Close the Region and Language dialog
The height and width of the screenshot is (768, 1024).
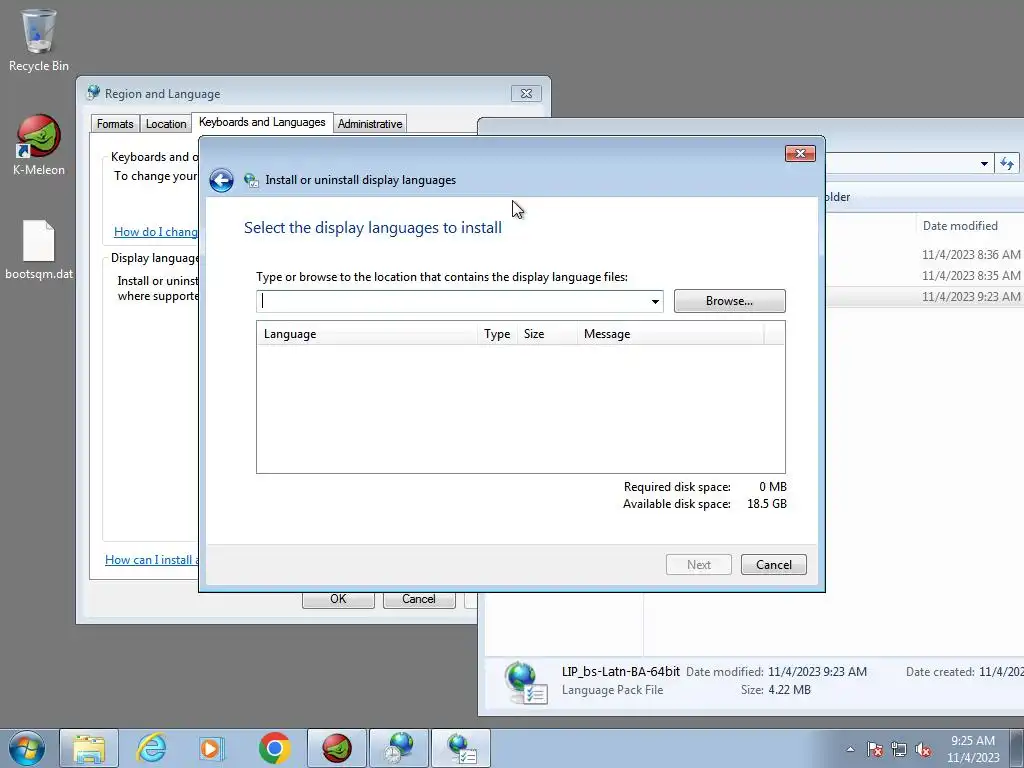click(526, 93)
